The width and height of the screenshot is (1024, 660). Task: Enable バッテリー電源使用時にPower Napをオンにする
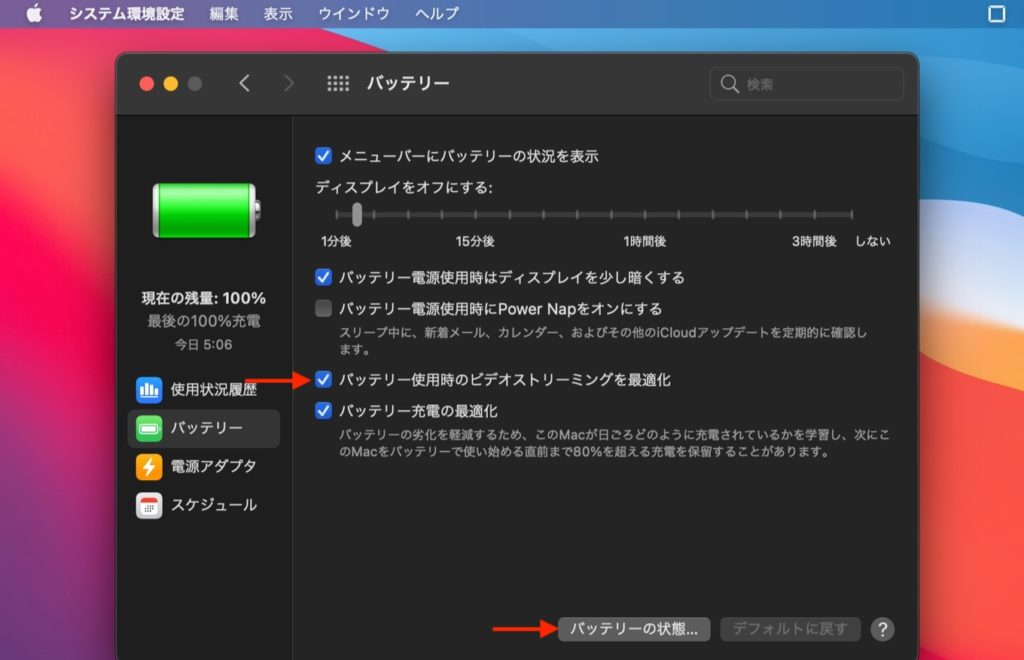[322, 310]
